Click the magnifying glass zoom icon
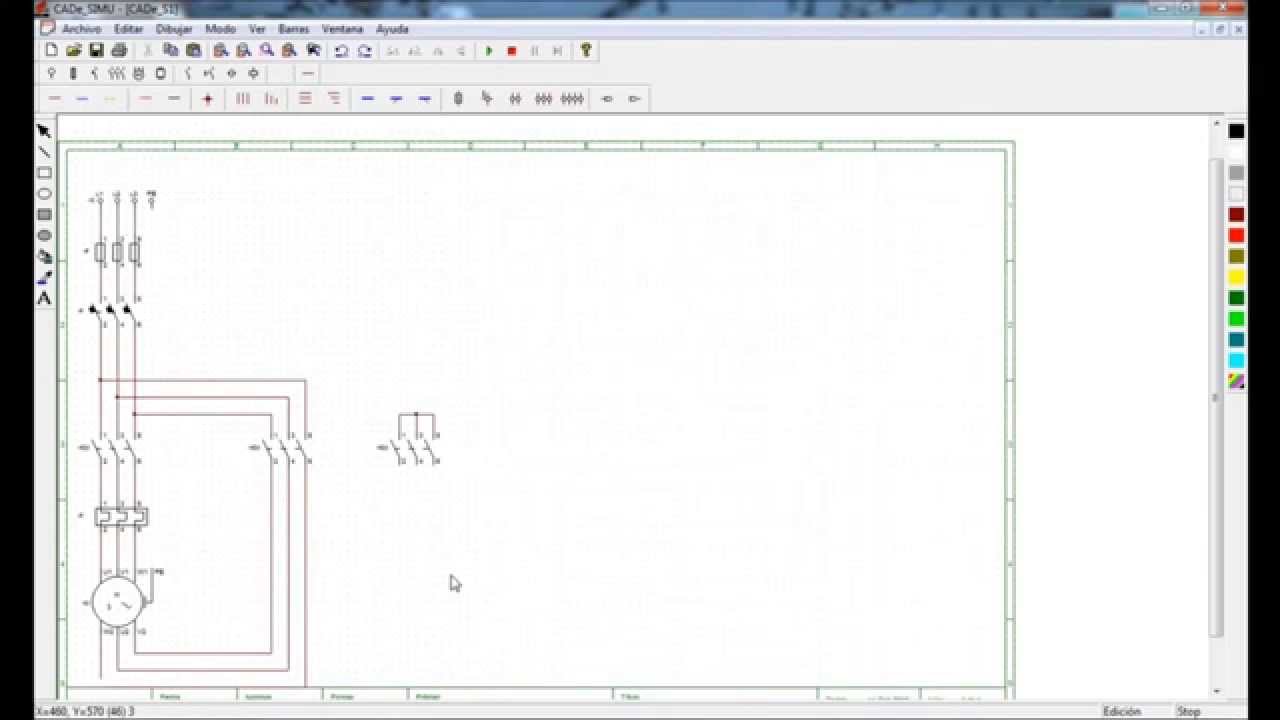This screenshot has height=720, width=1280. [x=267, y=50]
